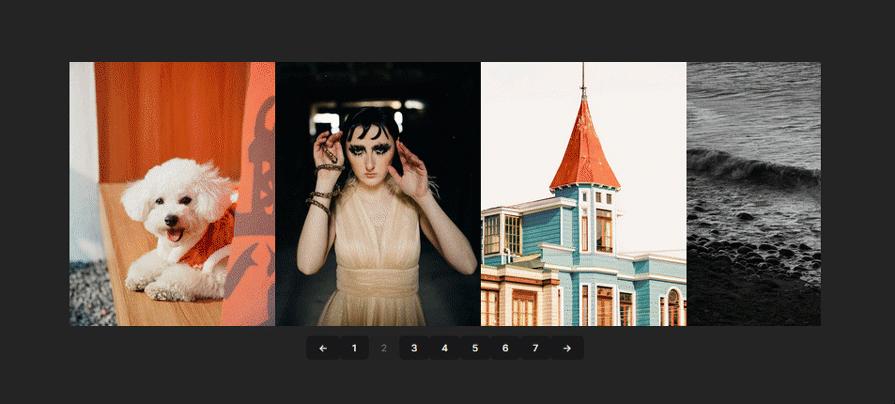This screenshot has width=895, height=404.
Task: View the black-and-white ocean waves photo
Action: pos(753,194)
